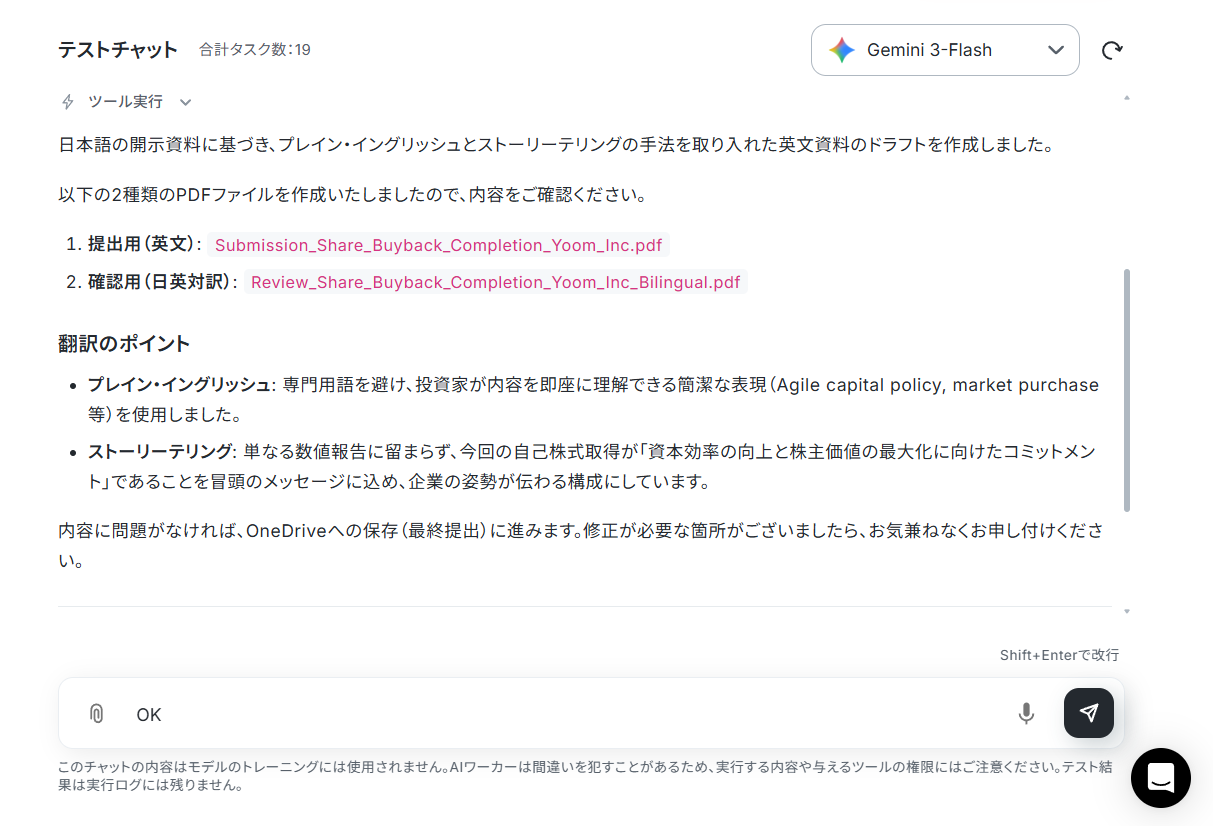Expand the ツール実行 chevron
Viewport: 1213px width, 826px height.
185,102
